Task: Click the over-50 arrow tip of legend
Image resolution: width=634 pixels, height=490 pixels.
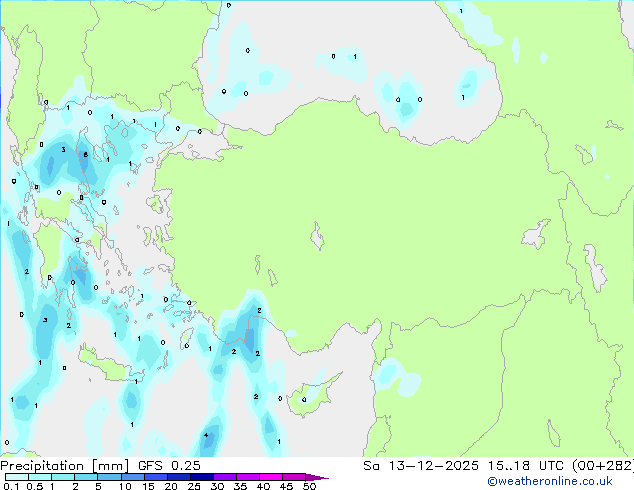Action: click(x=317, y=477)
